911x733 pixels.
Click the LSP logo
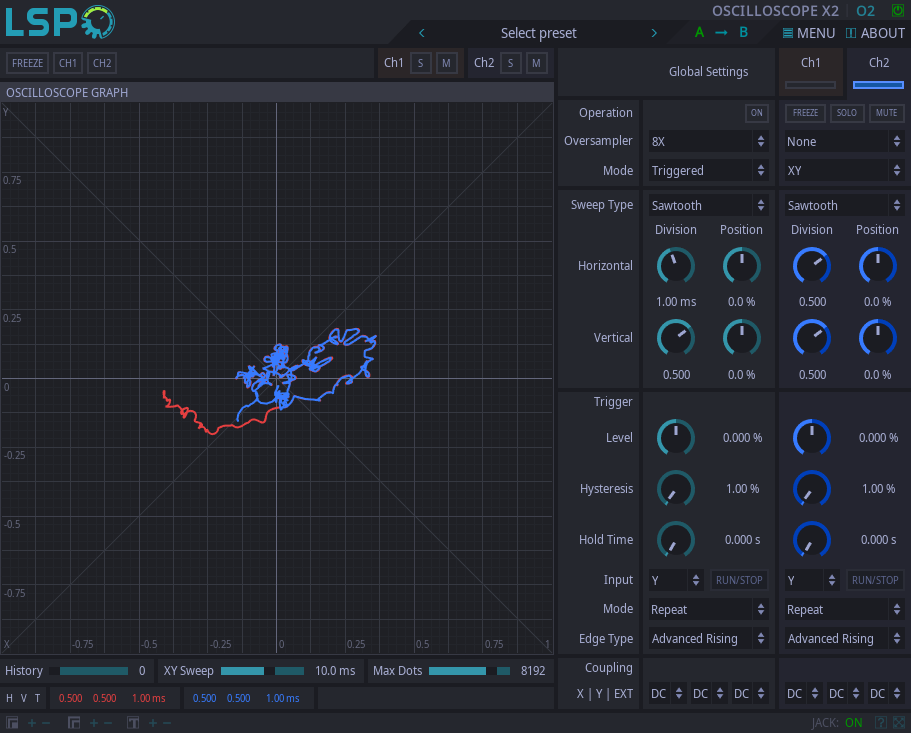pyautogui.click(x=60, y=22)
